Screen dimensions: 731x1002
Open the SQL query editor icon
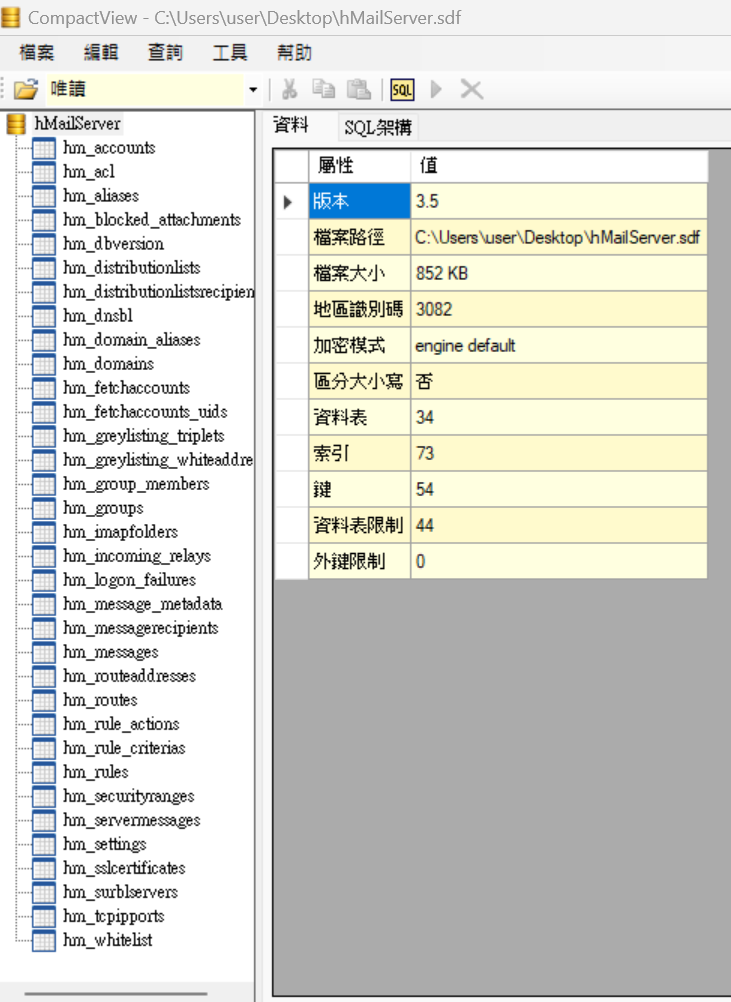[402, 89]
